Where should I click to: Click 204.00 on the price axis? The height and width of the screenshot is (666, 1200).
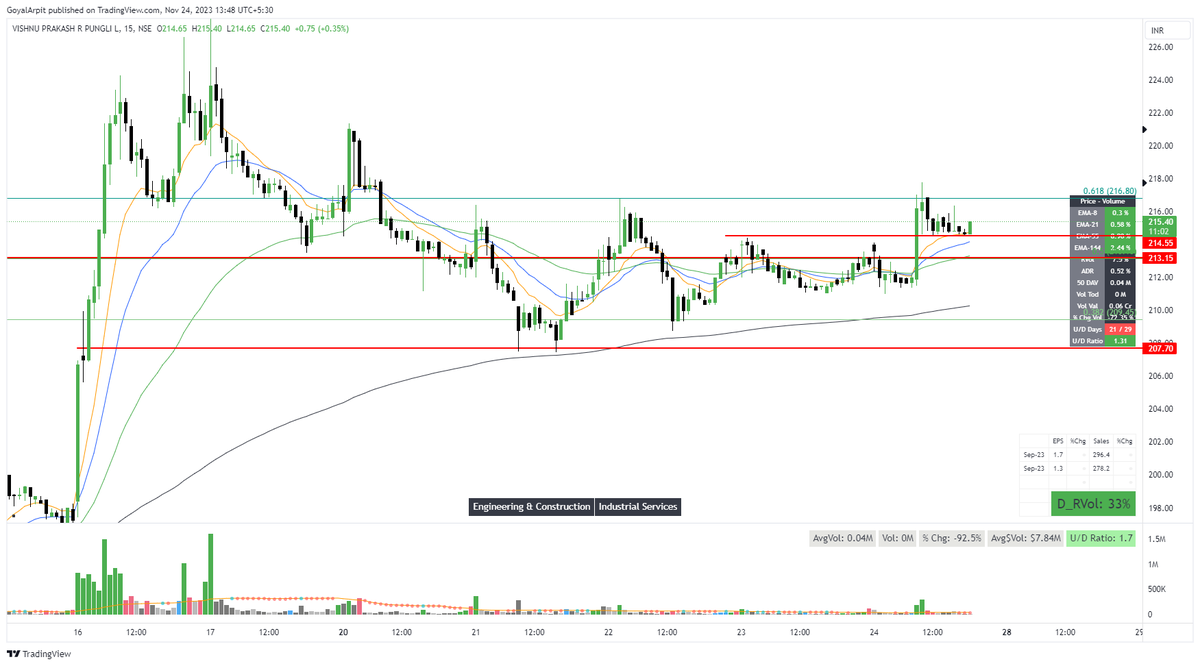[x=1160, y=409]
